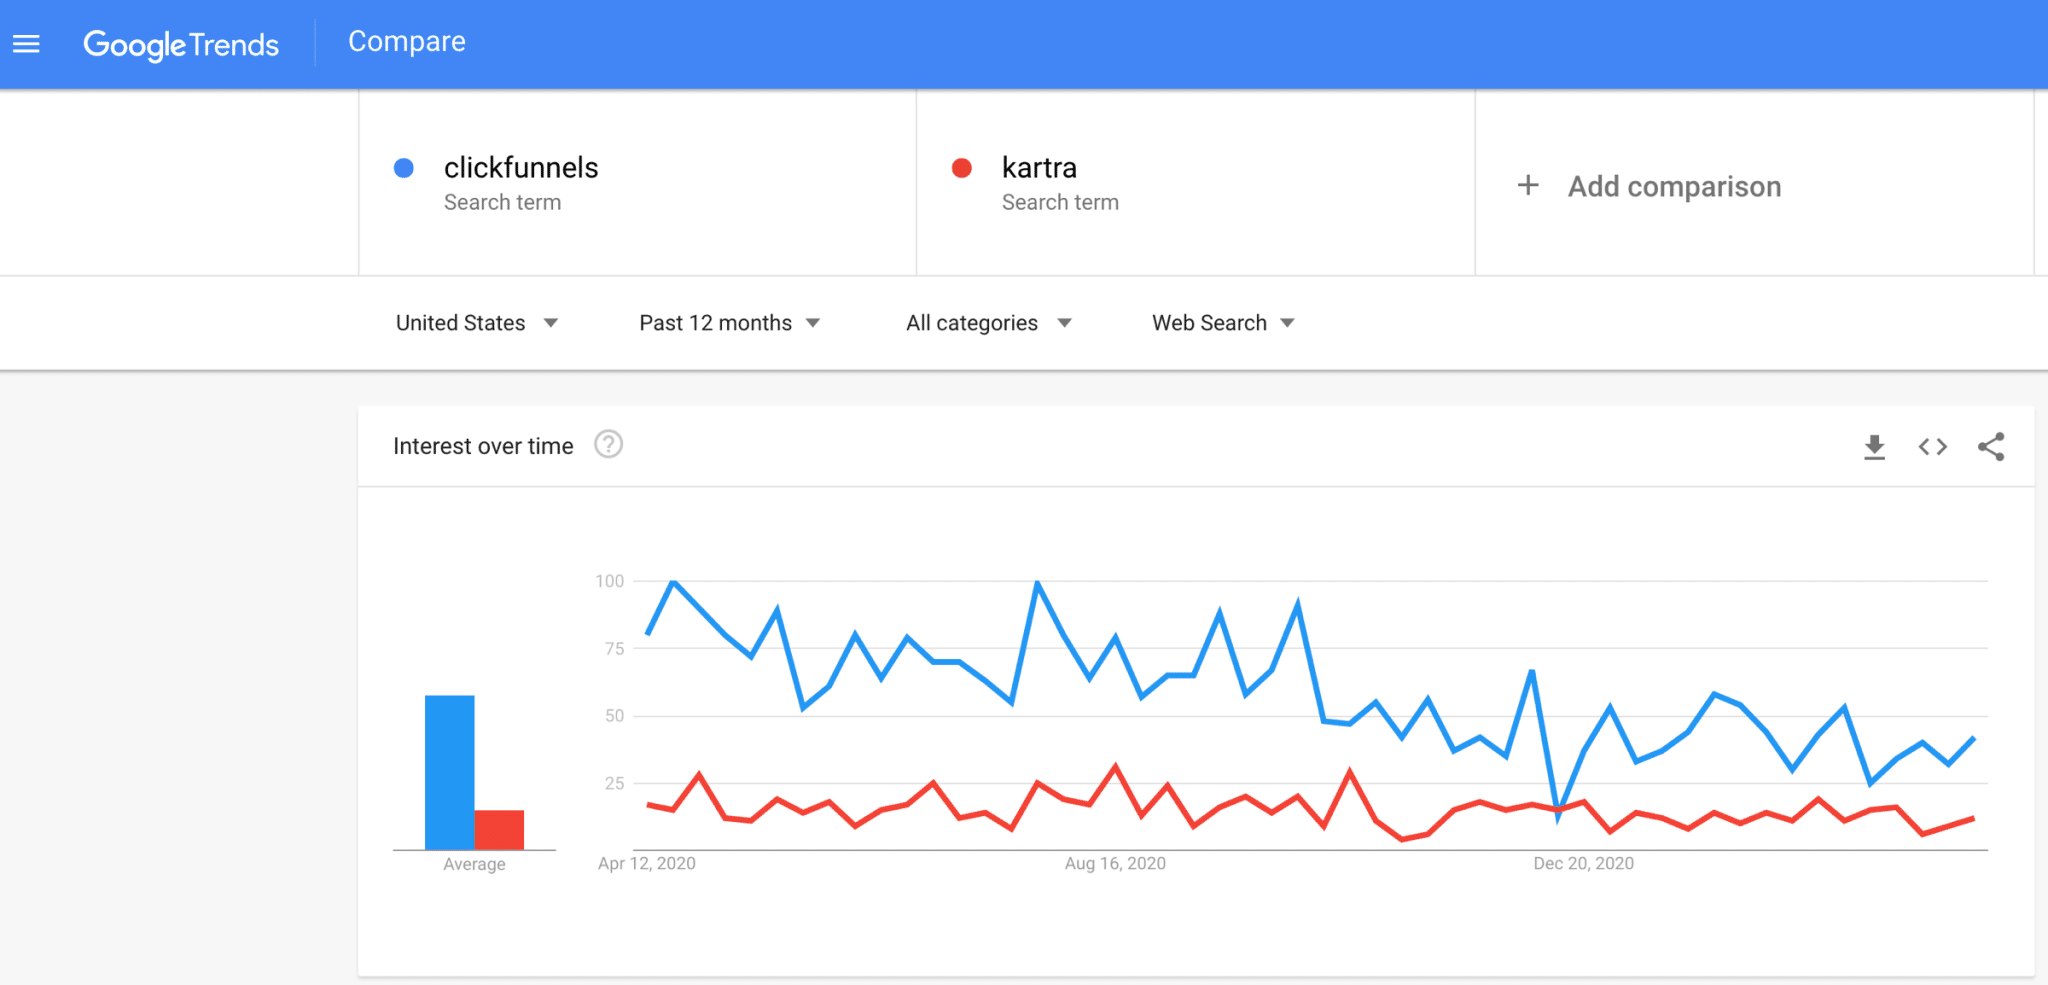Click the Aug 16, 2020 axis label
The height and width of the screenshot is (985, 2048).
coord(1115,863)
